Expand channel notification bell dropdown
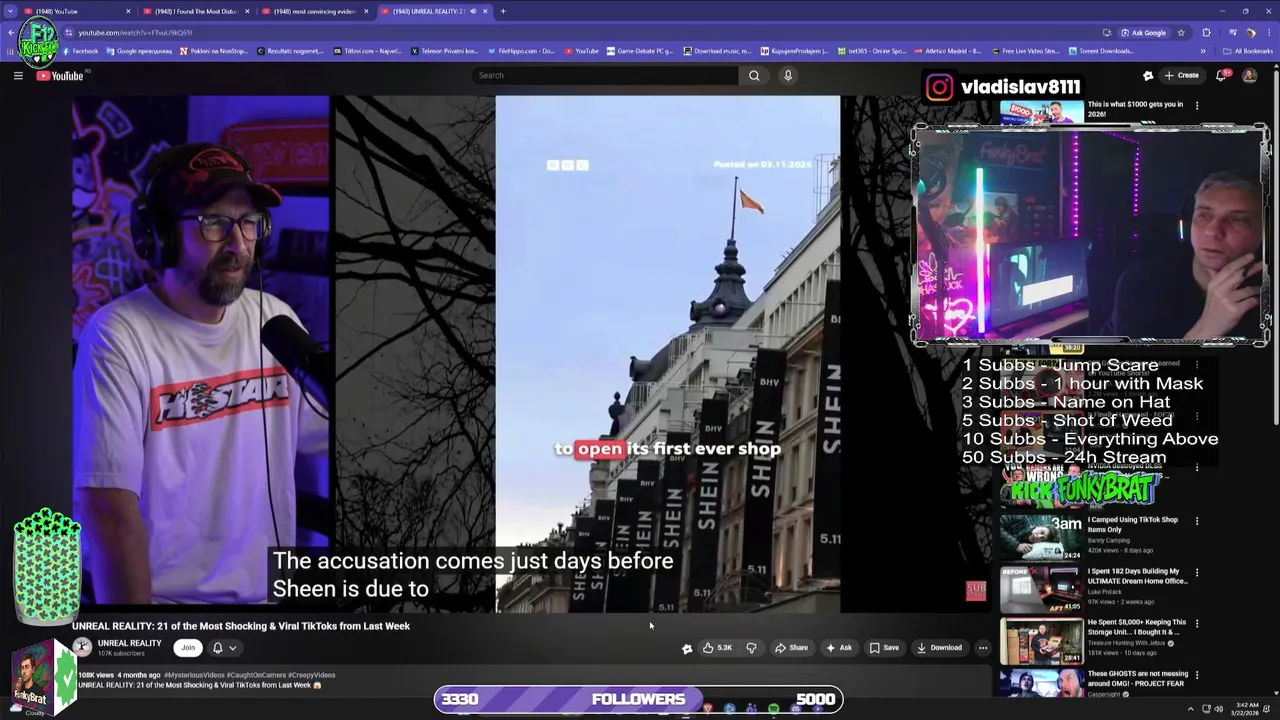Screen dimensions: 1280x720 pos(232,648)
